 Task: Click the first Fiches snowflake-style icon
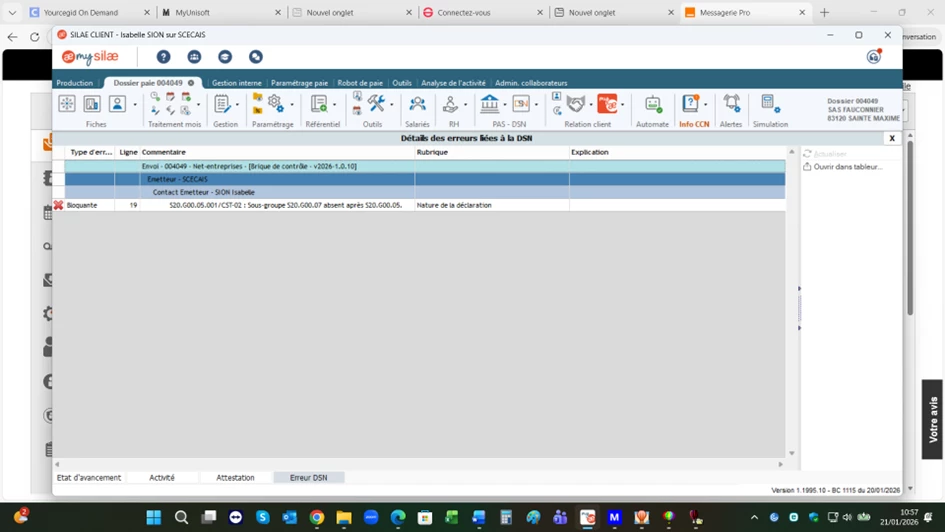pos(67,104)
